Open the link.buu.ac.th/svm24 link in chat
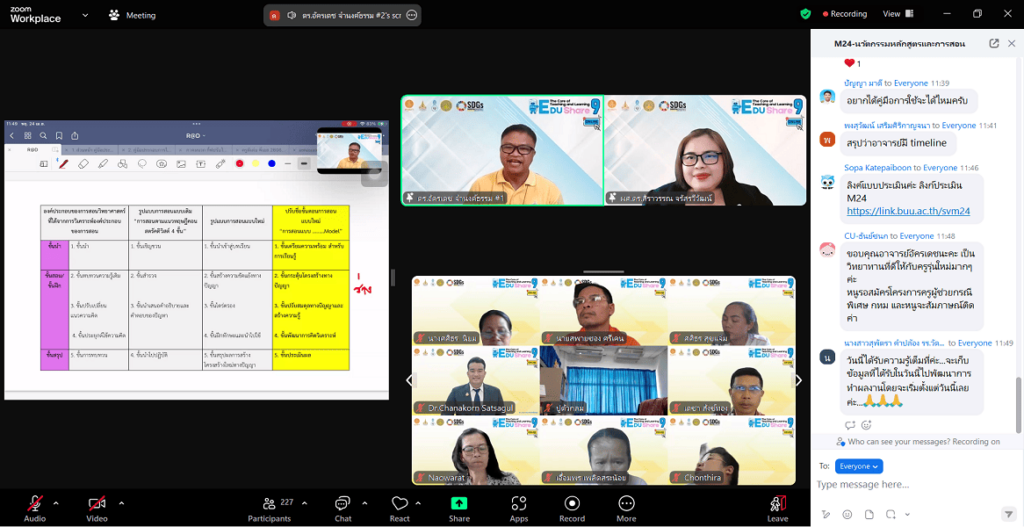The height and width of the screenshot is (527, 1024). pos(908,211)
